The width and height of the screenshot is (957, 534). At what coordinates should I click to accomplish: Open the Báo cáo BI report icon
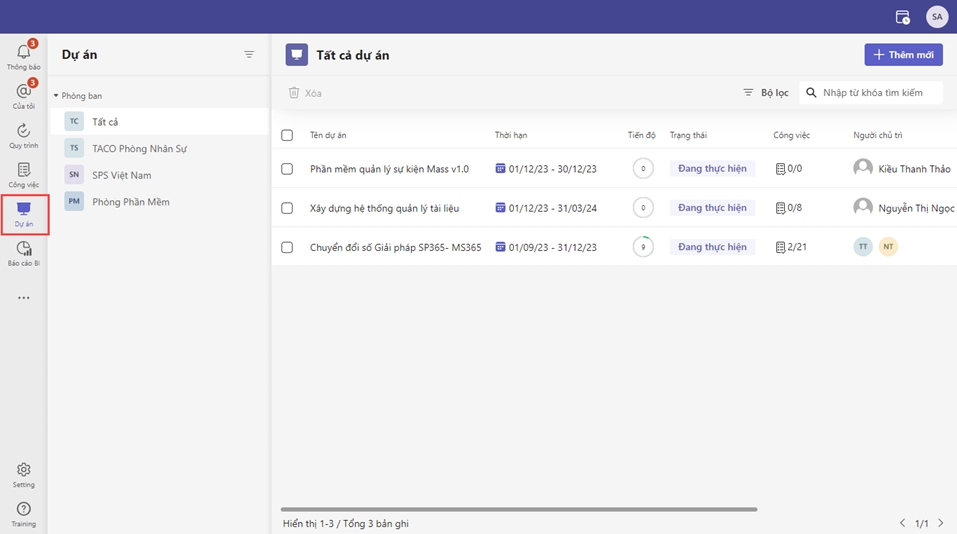[x=23, y=251]
